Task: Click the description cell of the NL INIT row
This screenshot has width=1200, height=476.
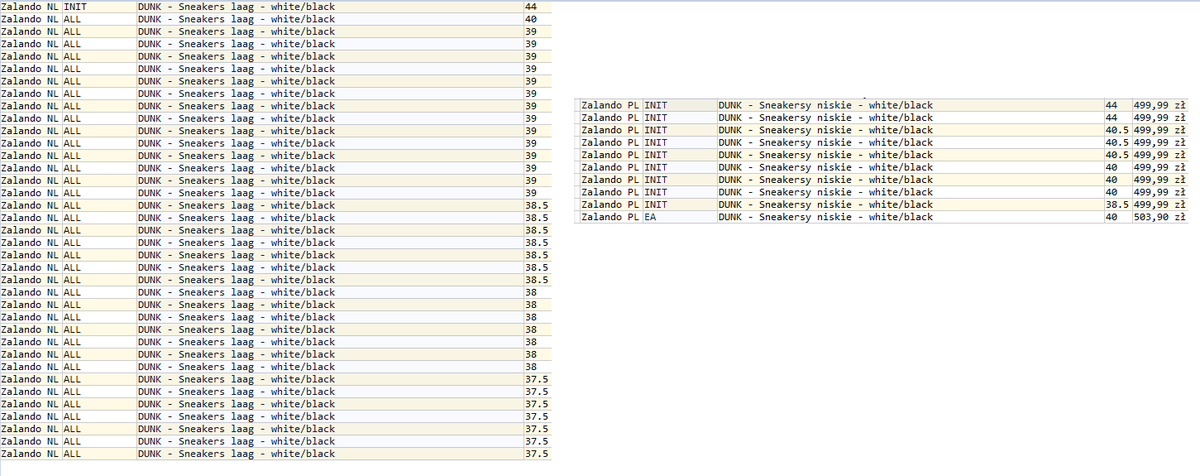Action: (329, 7)
